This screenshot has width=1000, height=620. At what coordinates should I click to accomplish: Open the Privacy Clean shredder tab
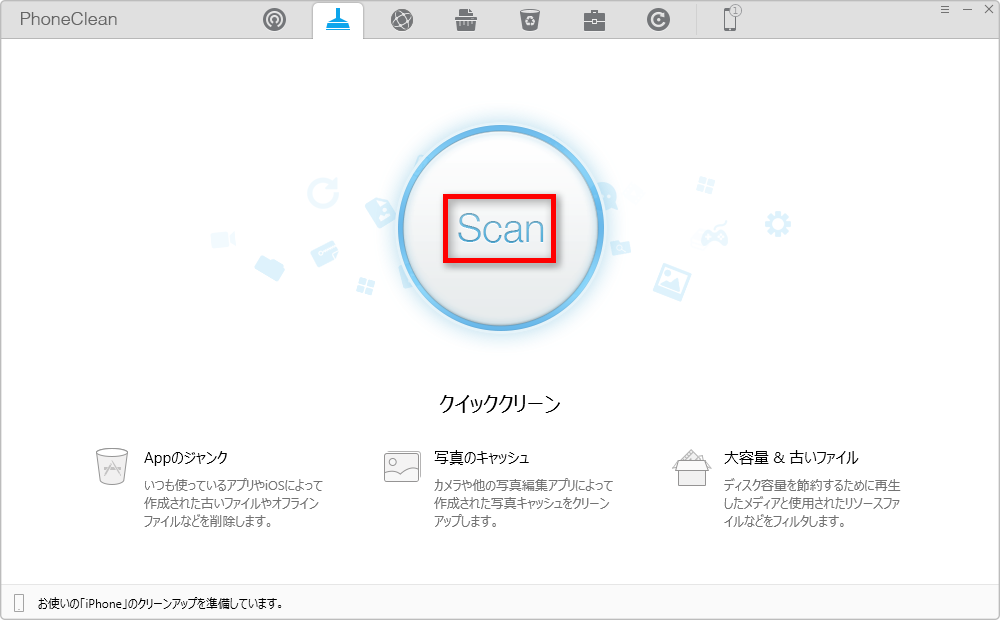click(x=466, y=20)
